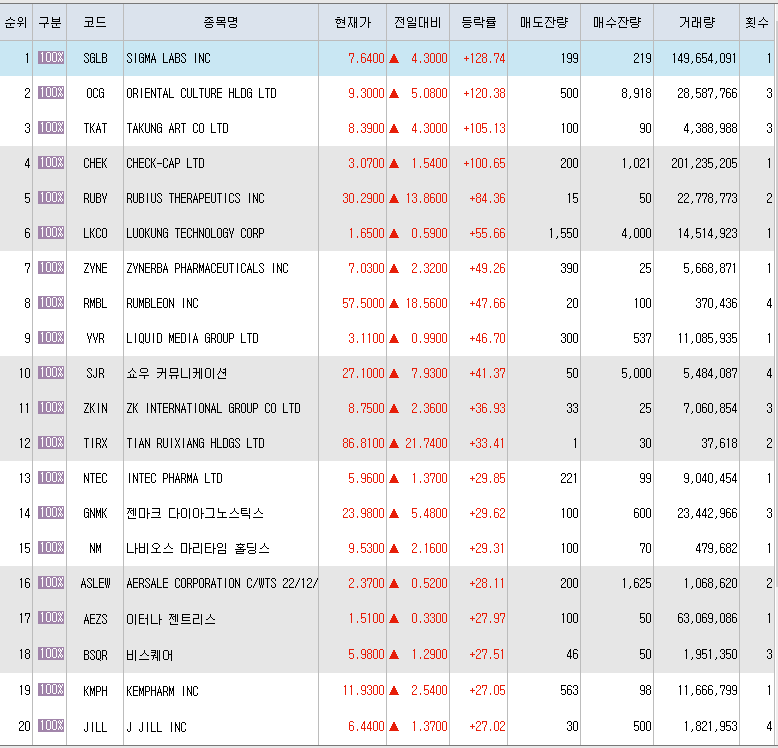The height and width of the screenshot is (748, 778).
Task: Select ZYNERBA PHARMACEUTICALS INC name
Action: coord(207,268)
